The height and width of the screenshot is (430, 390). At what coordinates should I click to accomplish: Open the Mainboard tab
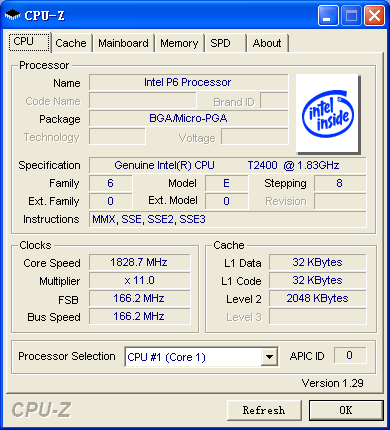point(123,43)
